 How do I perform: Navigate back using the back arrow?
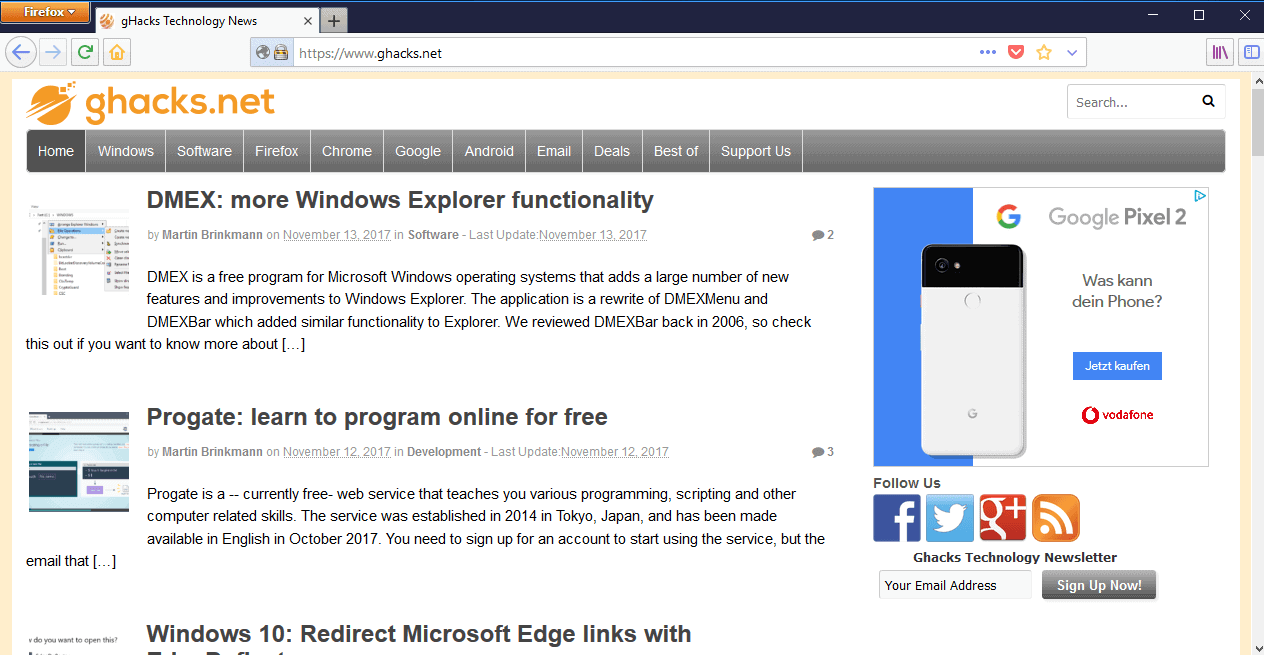pyautogui.click(x=20, y=51)
